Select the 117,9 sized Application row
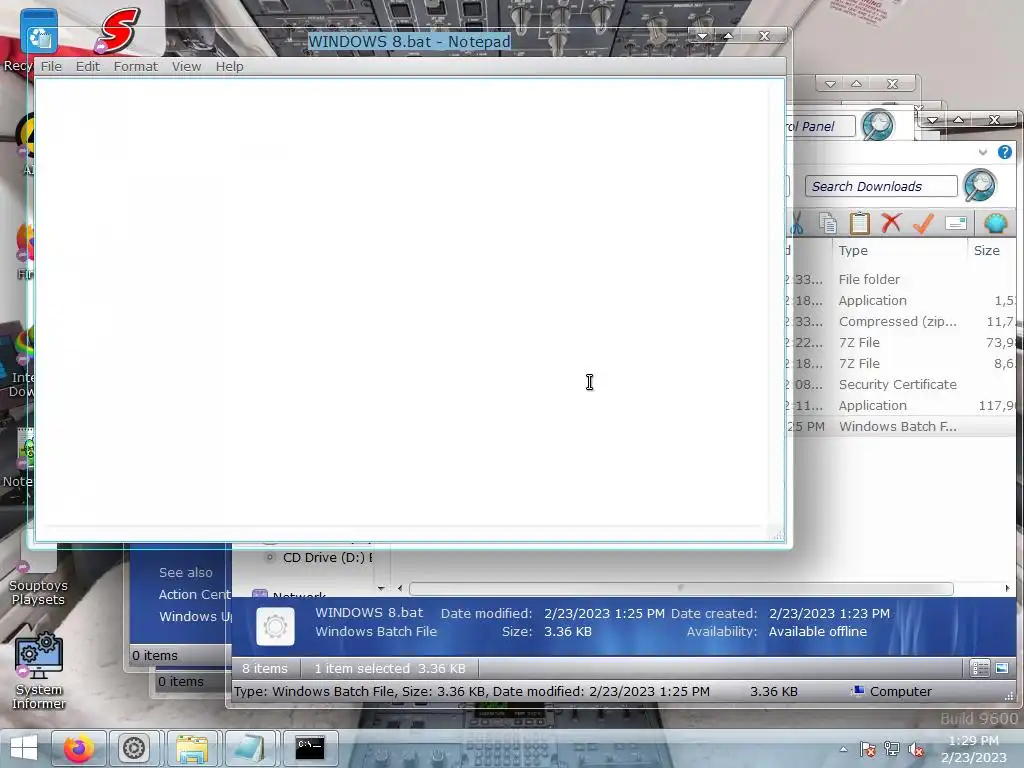This screenshot has width=1024, height=768. [x=901, y=406]
